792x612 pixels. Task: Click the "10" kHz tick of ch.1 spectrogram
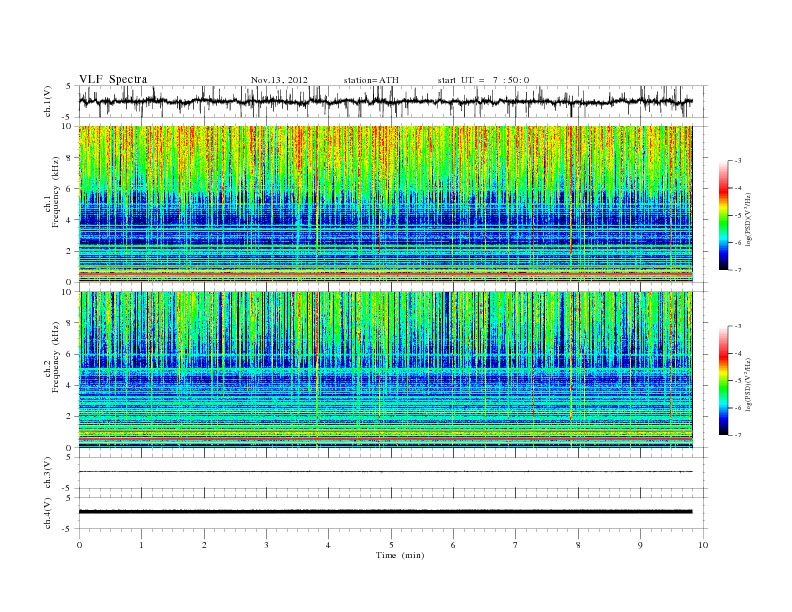[68, 126]
